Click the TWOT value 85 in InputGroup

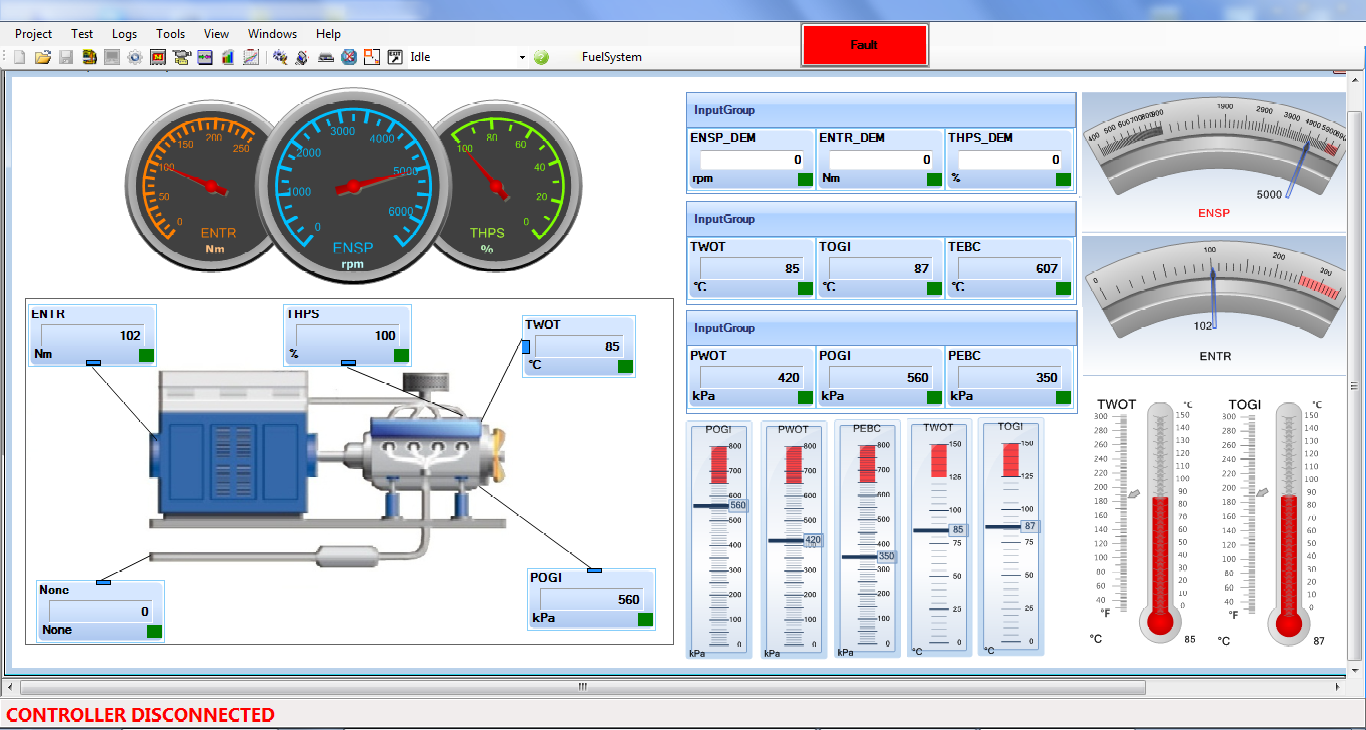(752, 268)
